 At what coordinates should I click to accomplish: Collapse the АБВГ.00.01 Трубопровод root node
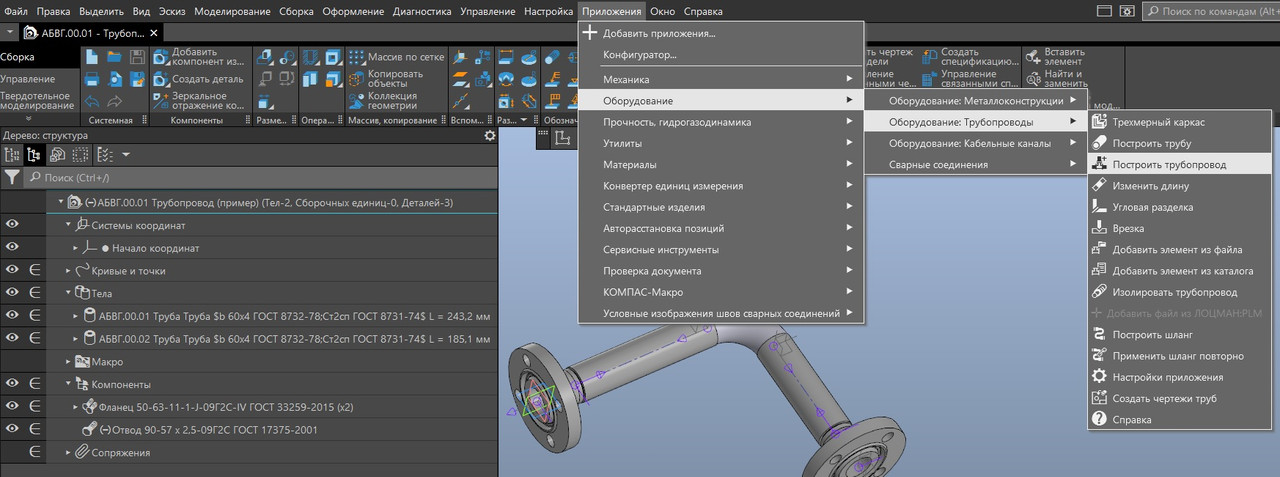click(x=61, y=202)
